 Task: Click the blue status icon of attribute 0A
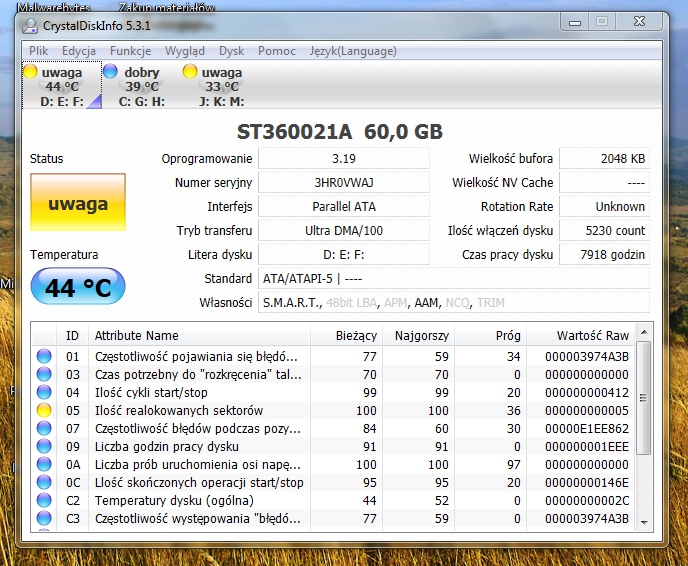44,464
